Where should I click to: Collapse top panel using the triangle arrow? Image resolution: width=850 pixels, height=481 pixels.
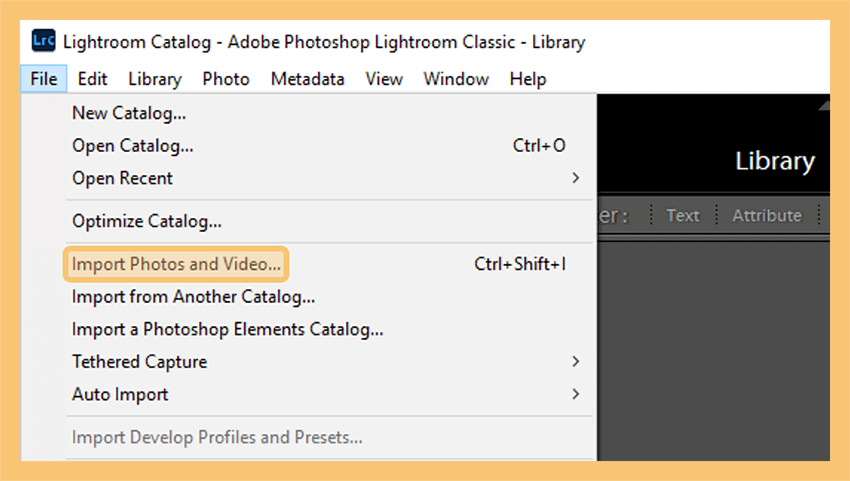[824, 105]
